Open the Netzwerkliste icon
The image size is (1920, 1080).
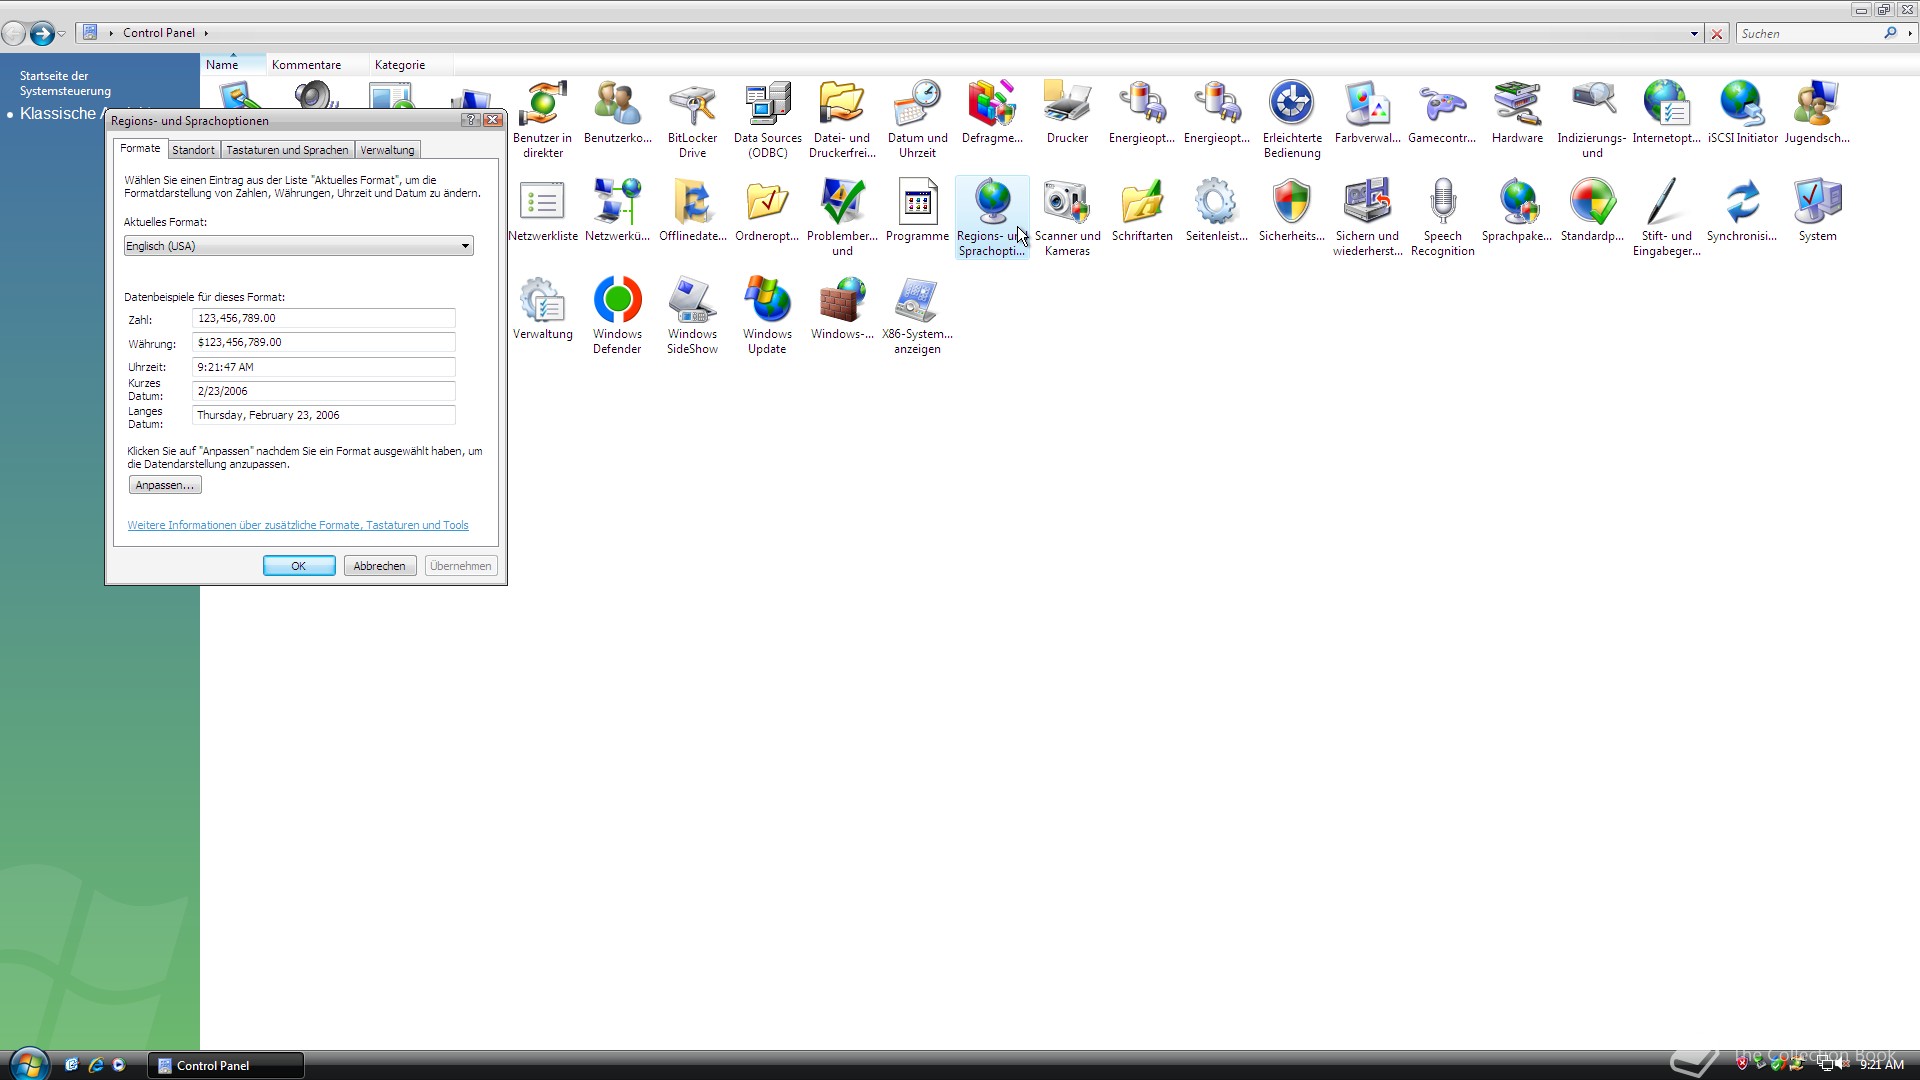coord(543,210)
